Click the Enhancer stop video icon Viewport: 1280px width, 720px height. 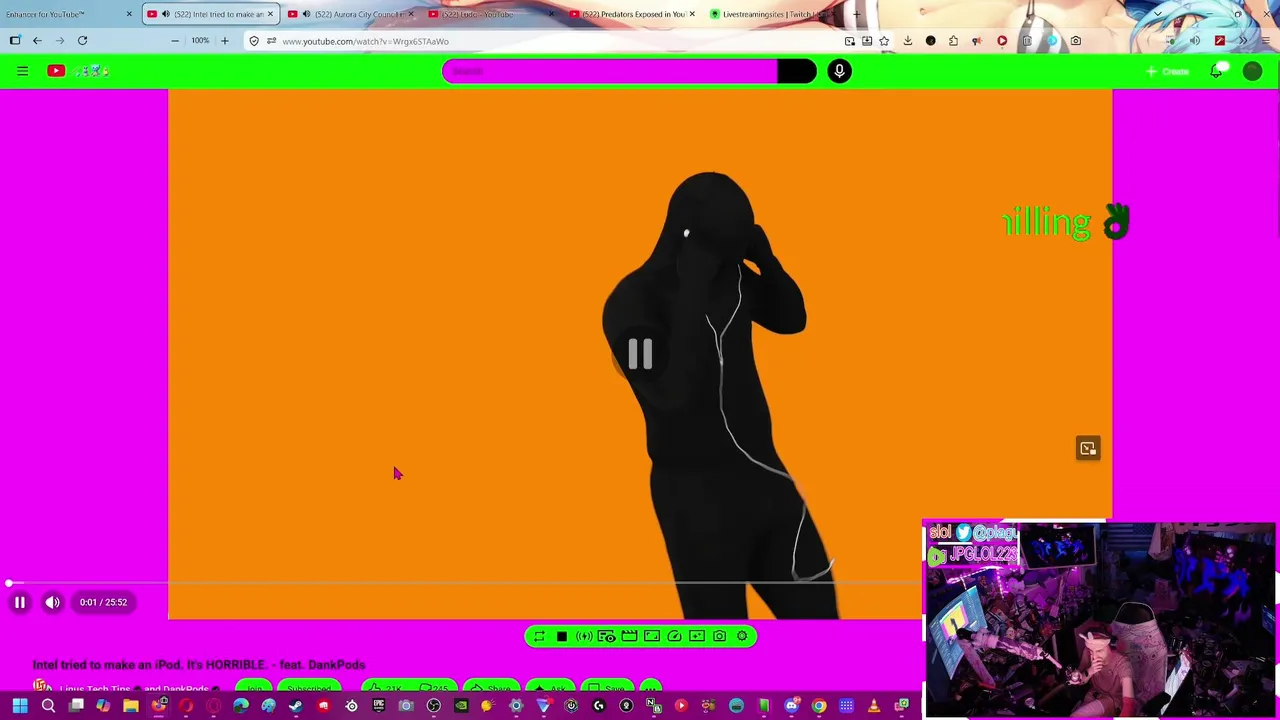562,636
